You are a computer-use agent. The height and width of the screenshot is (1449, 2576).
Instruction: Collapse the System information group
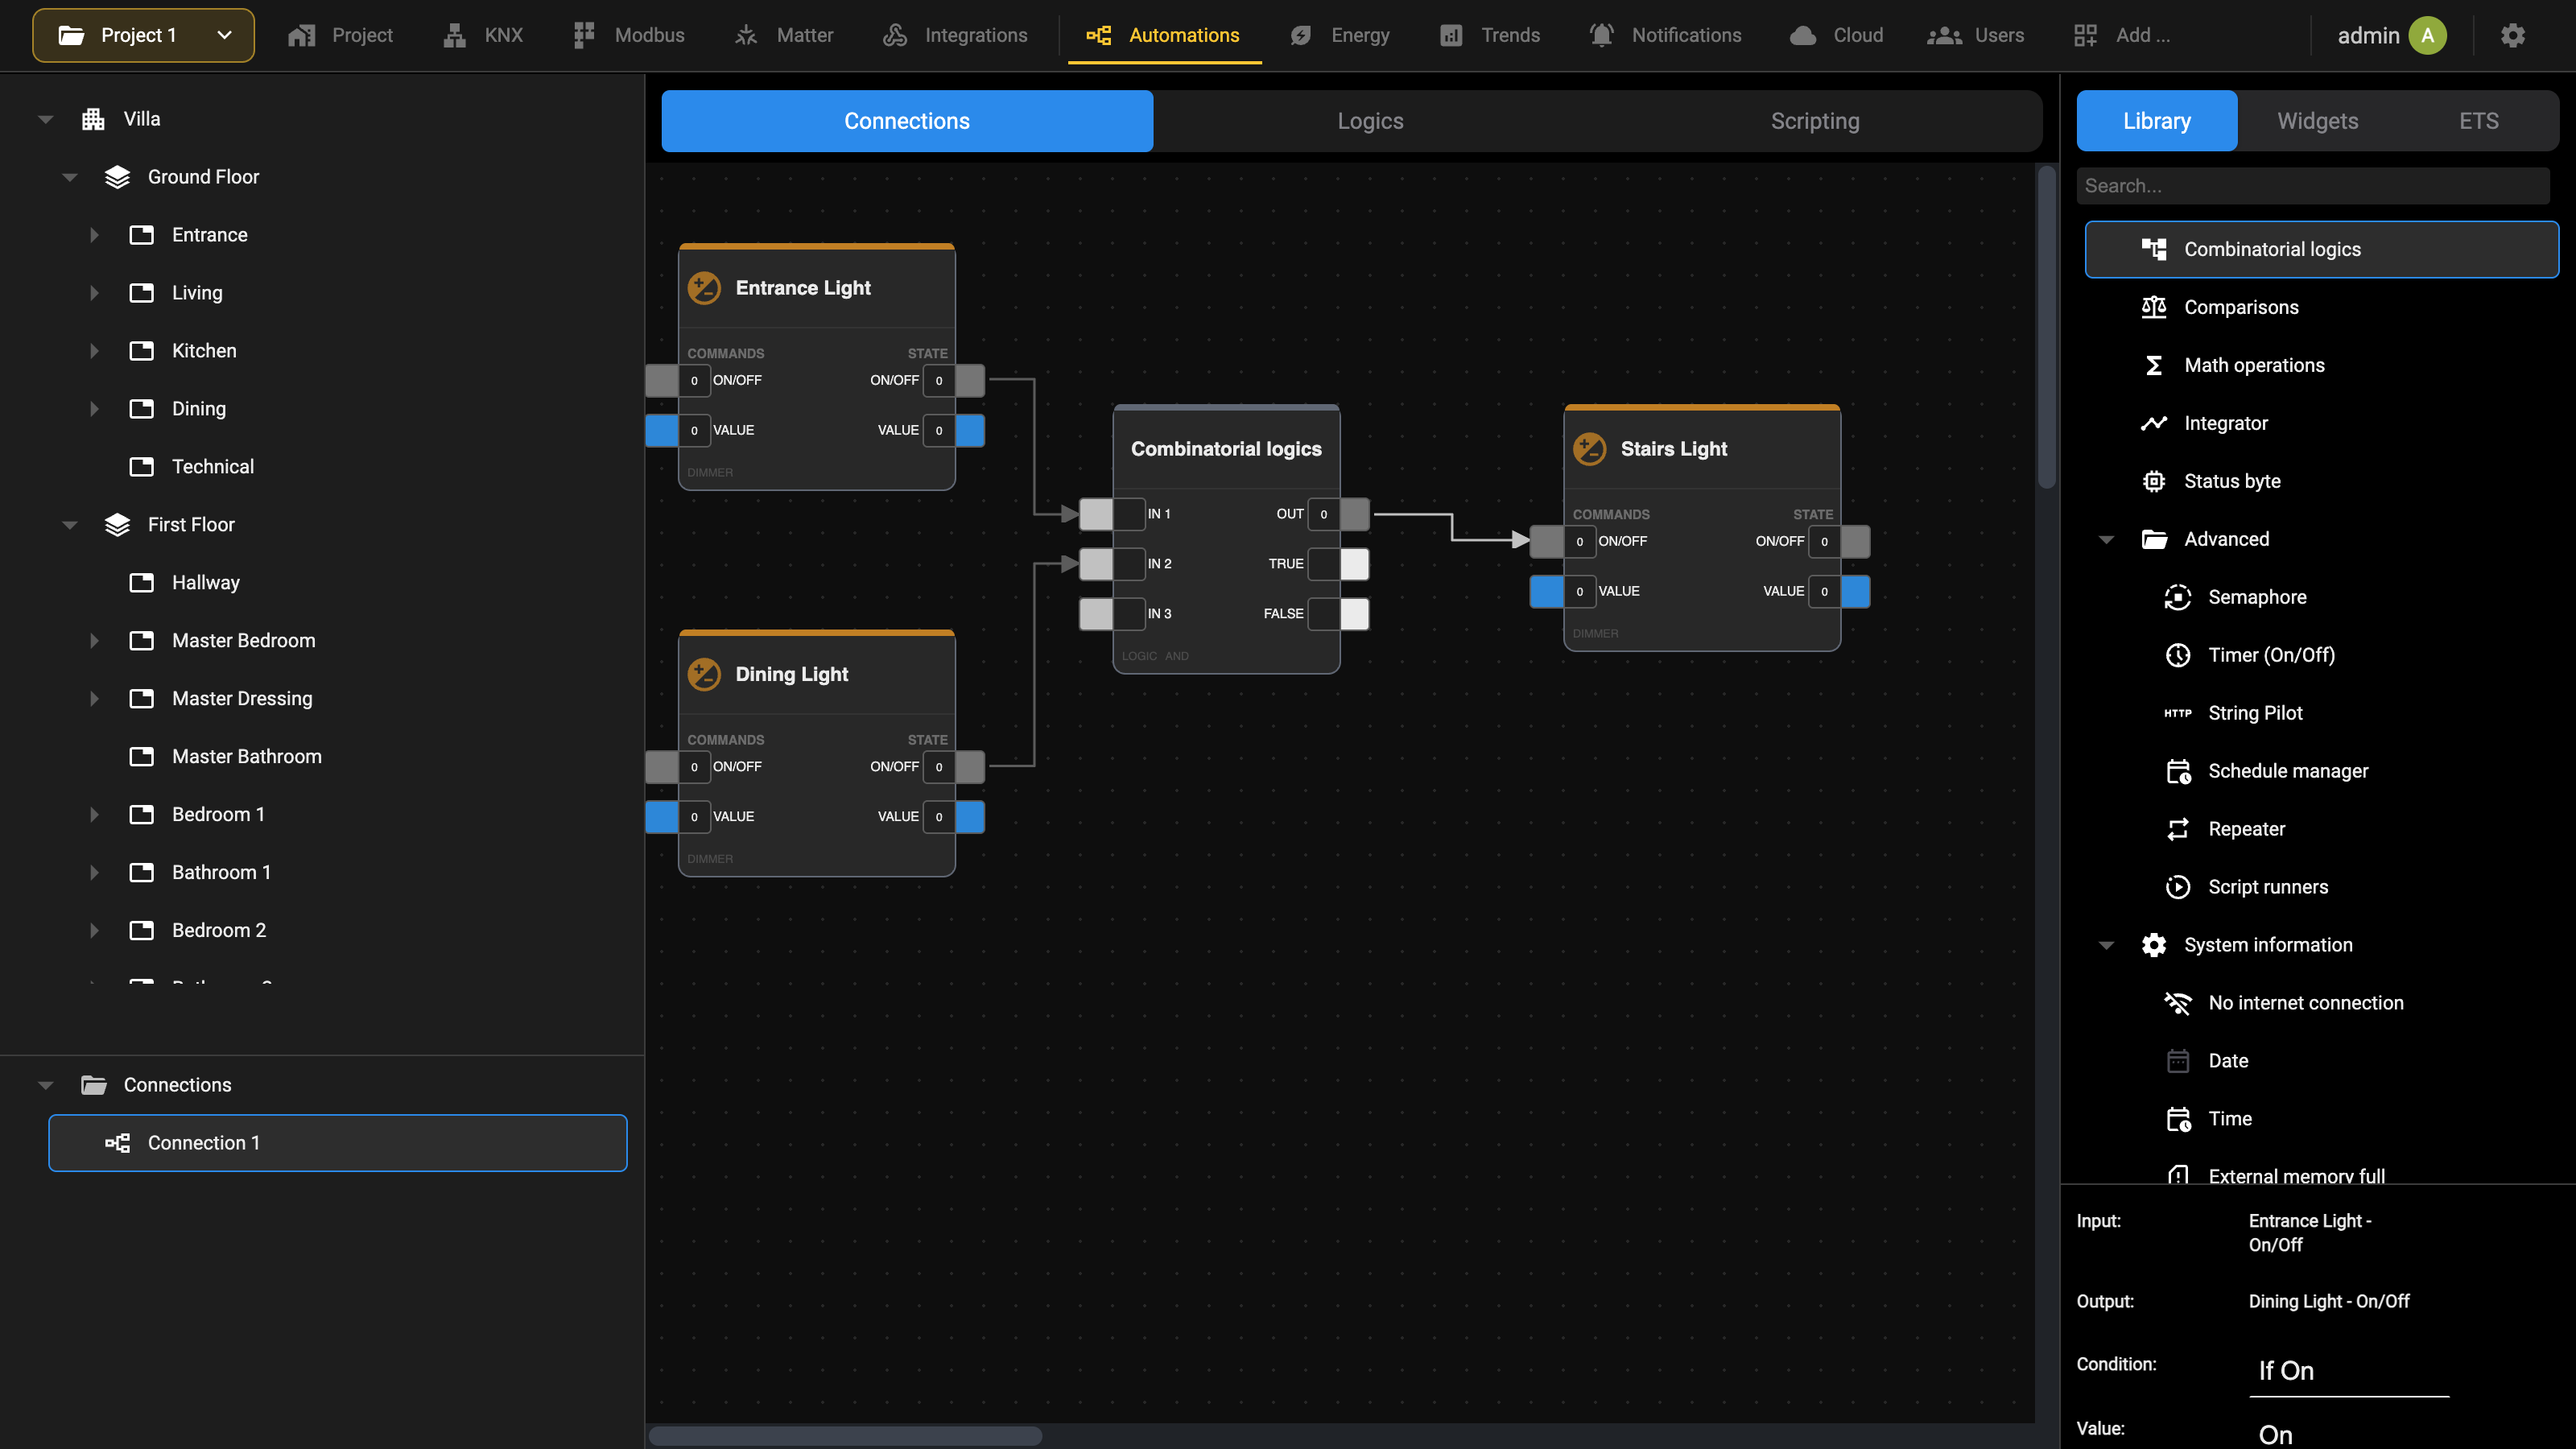2106,945
